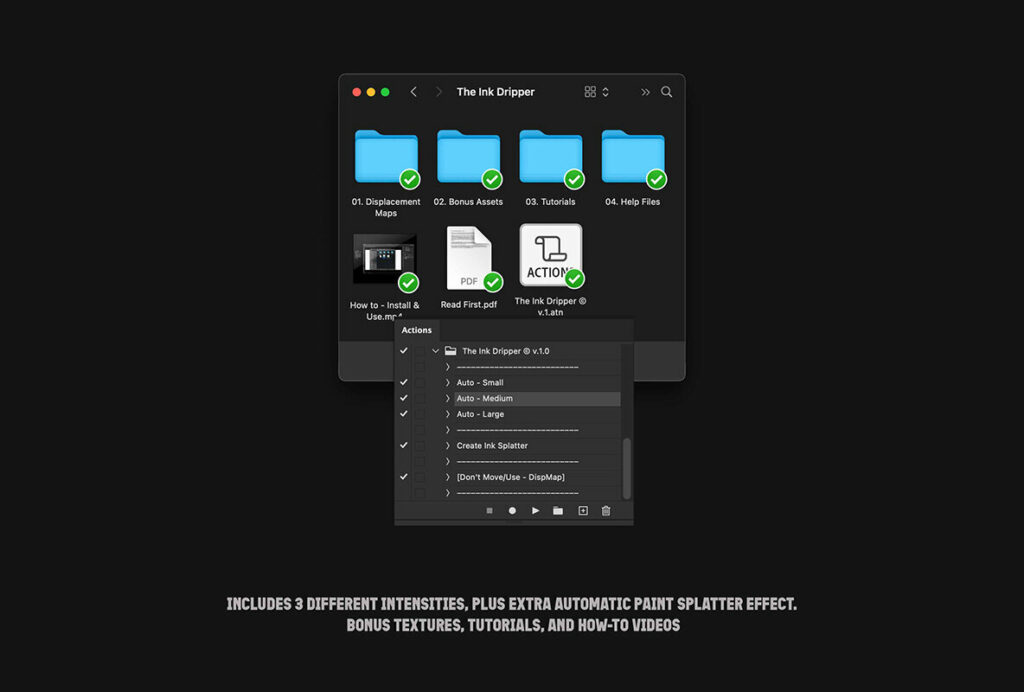The image size is (1024, 692).
Task: Open the Finder search magnifier
Action: click(666, 92)
